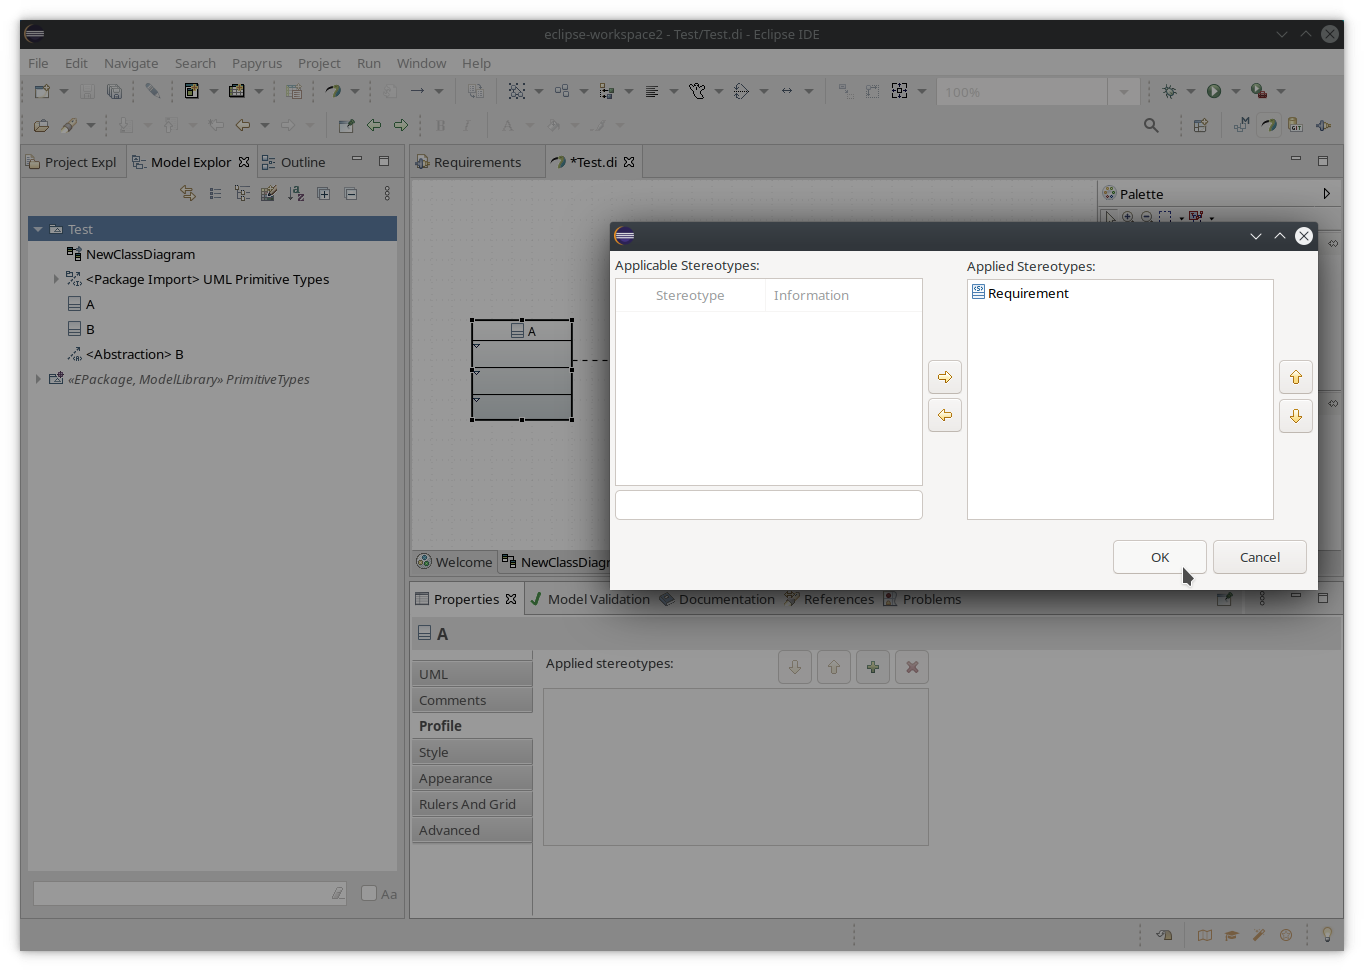Expand the EPackage ModelLibrary PrimitiveTypes node
Image resolution: width=1364 pixels, height=971 pixels.
tap(38, 379)
